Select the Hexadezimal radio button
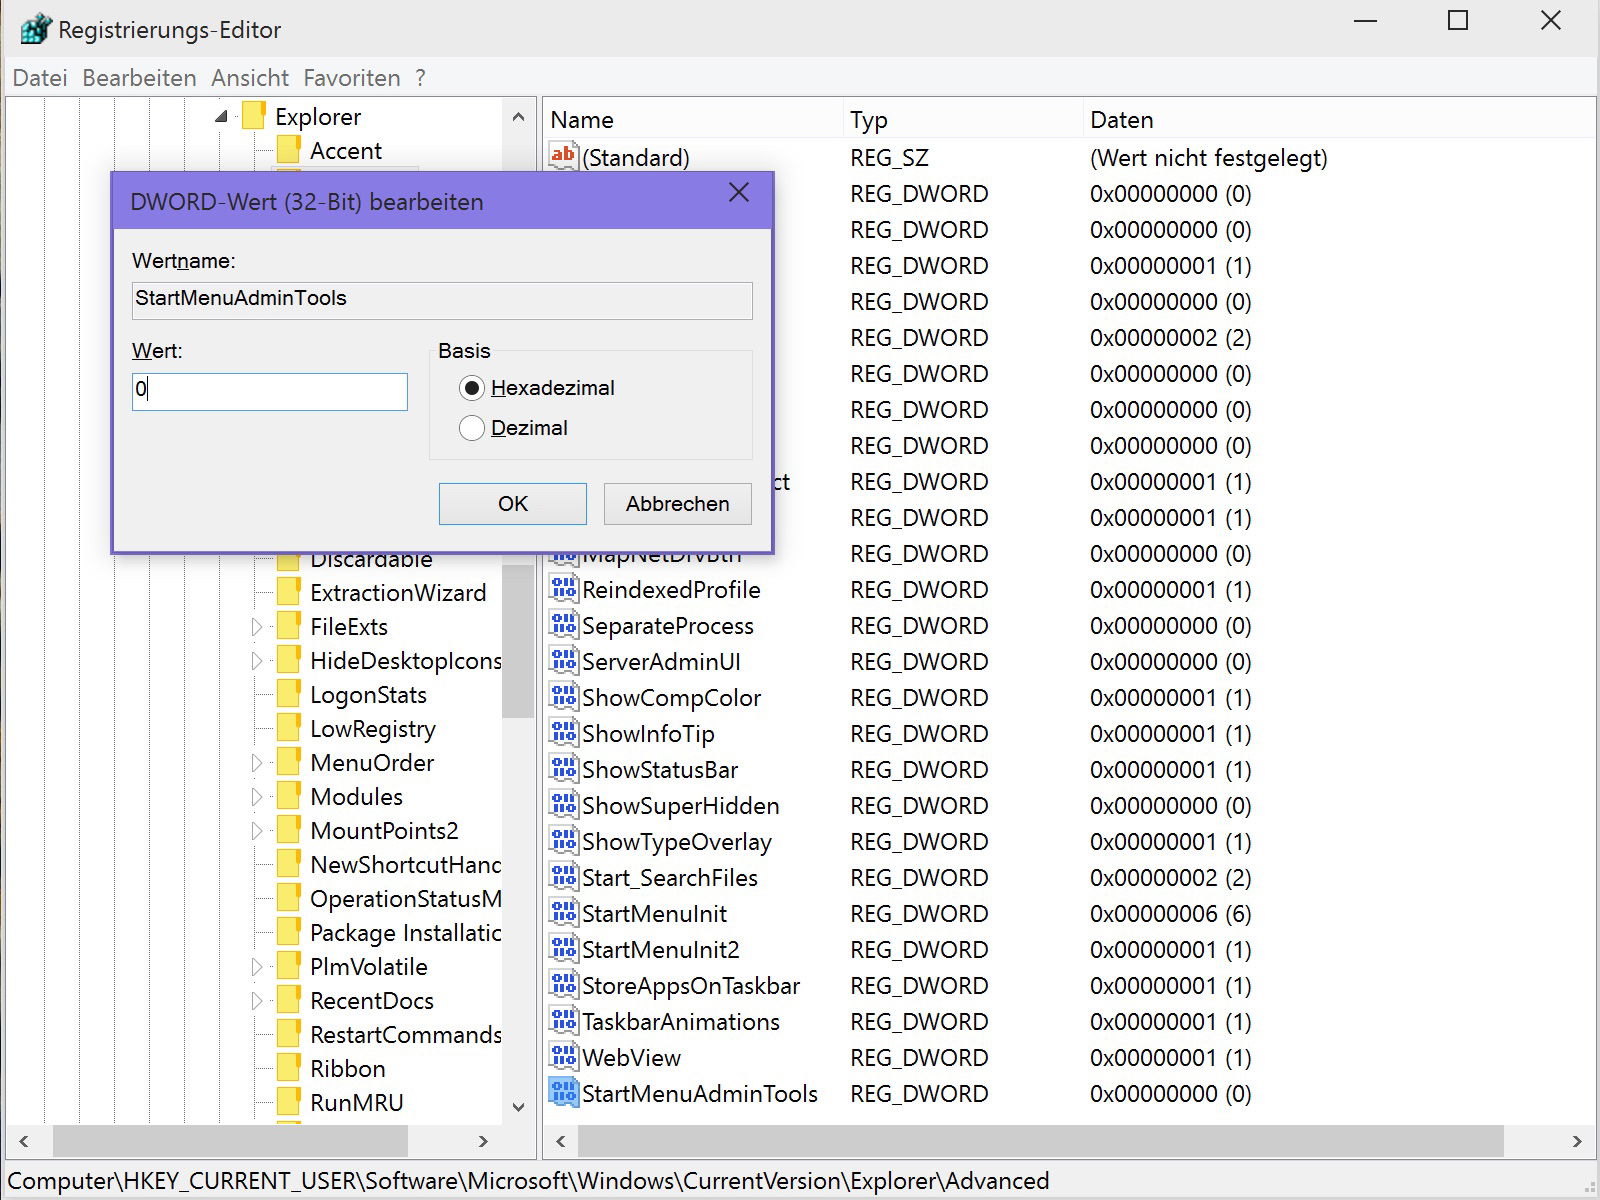Image resolution: width=1600 pixels, height=1200 pixels. (x=472, y=388)
